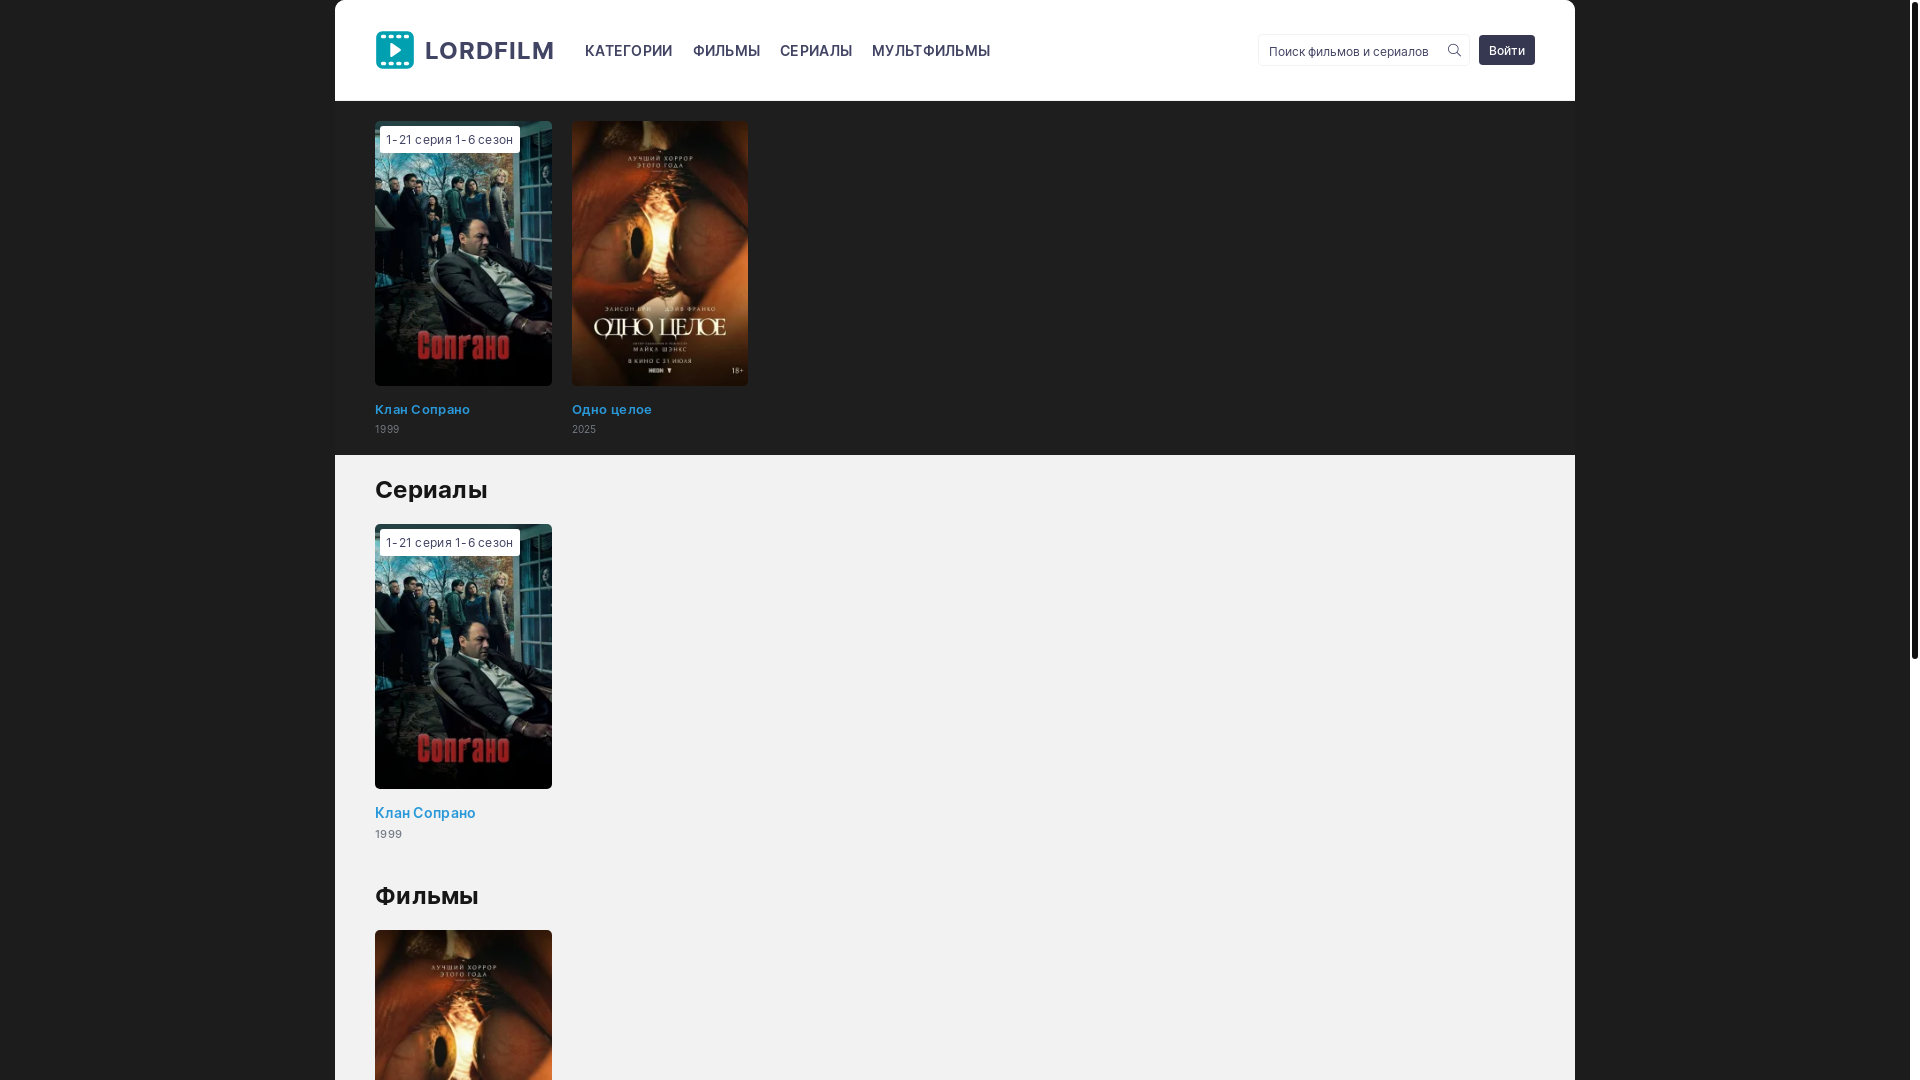Open the film poster under Фильмы heading
The height and width of the screenshot is (1080, 1920).
(x=463, y=1005)
